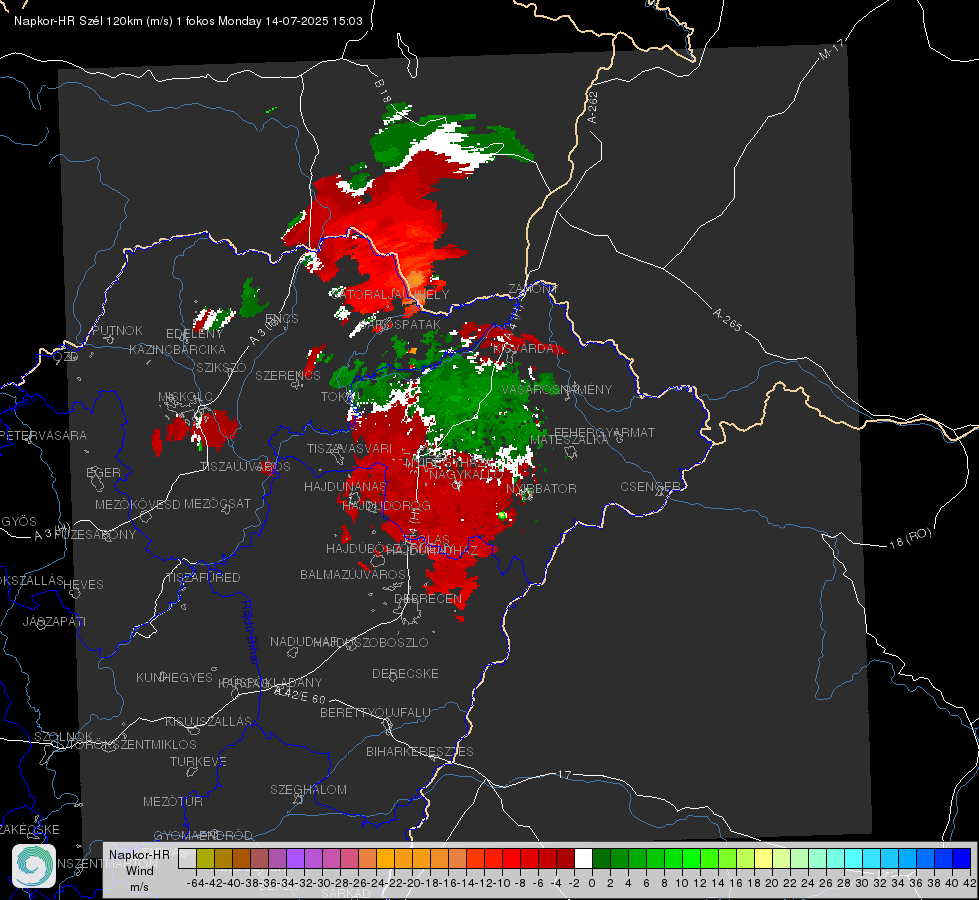
Task: Click the Napkor-HR Wind m/s legend label
Action: [139, 870]
